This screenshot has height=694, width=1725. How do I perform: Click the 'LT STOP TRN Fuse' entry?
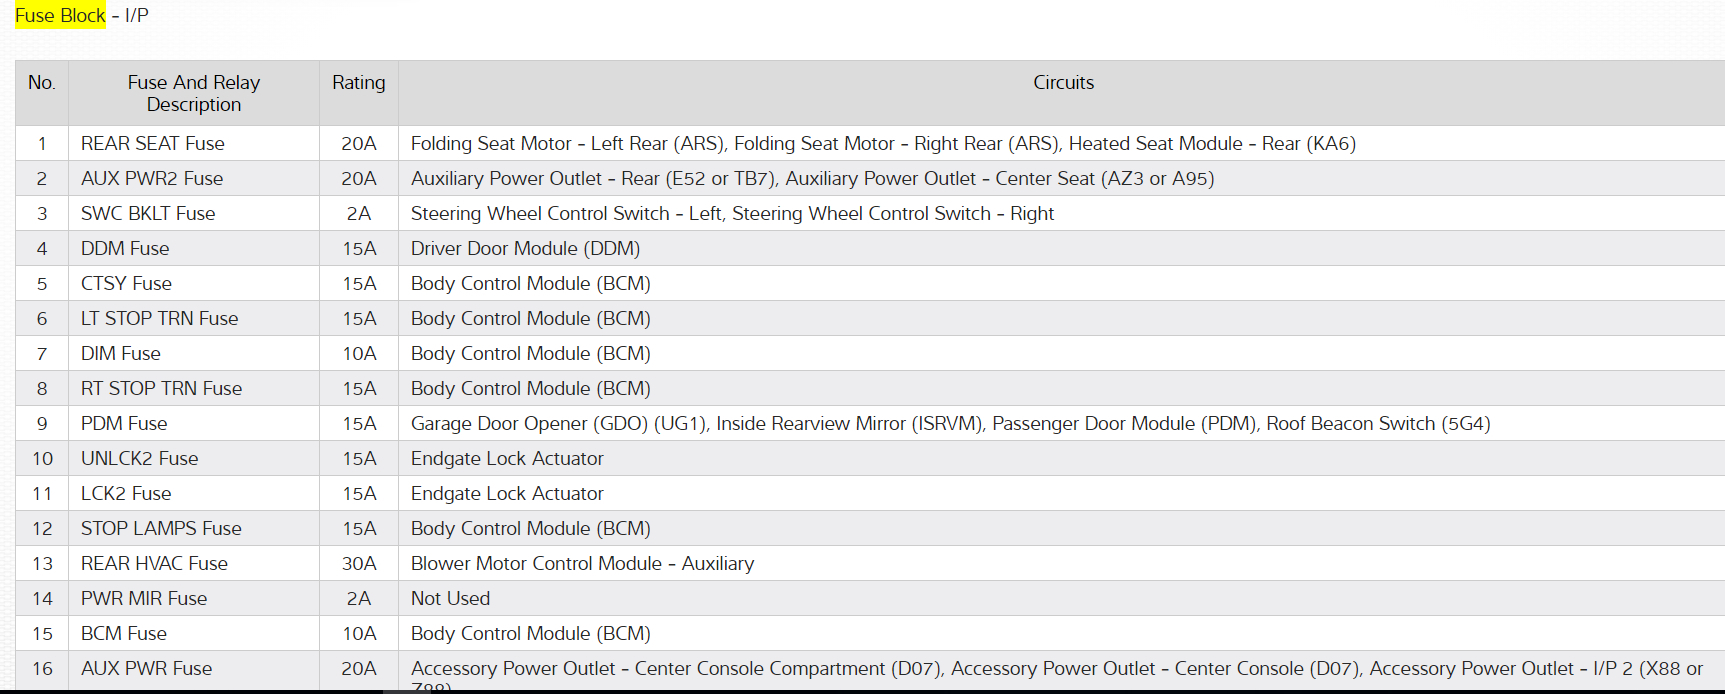(160, 318)
